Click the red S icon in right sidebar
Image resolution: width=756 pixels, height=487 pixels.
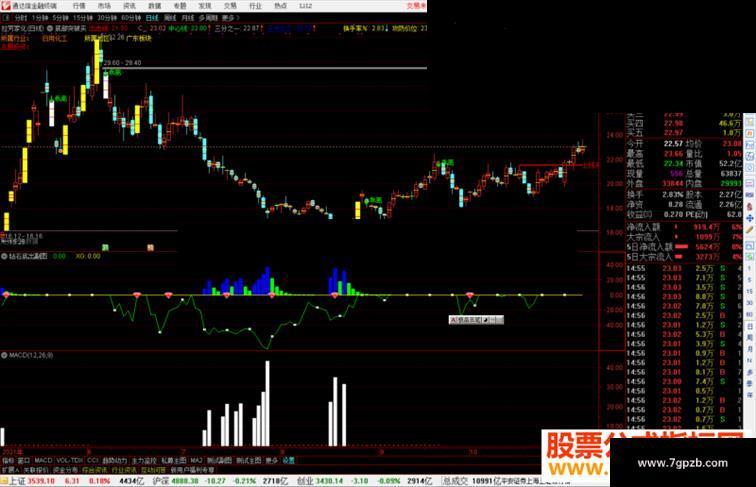750,206
